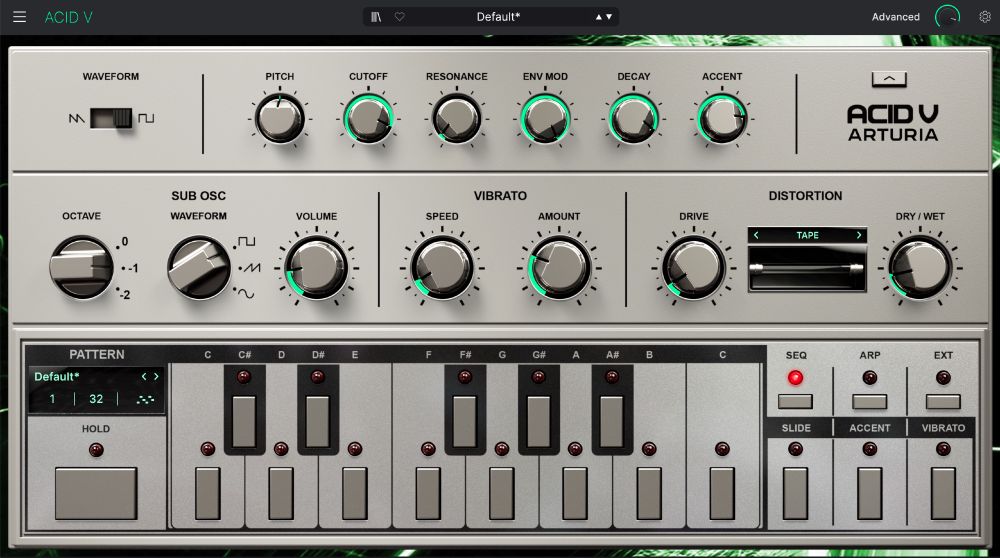
Task: Click the top ACCENT knob
Action: [x=722, y=119]
